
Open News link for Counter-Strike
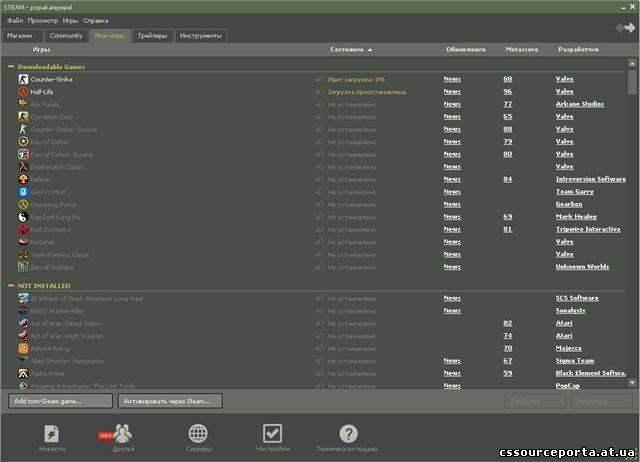[452, 79]
